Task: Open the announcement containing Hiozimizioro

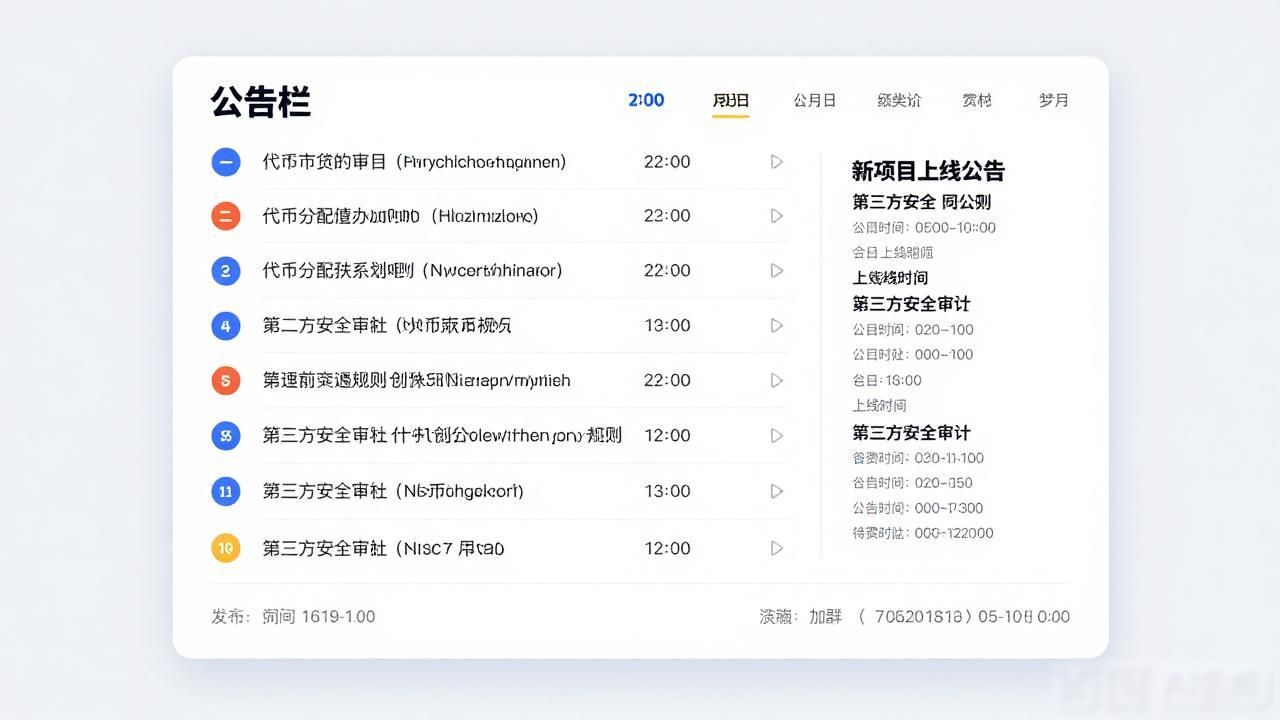Action: tap(400, 216)
